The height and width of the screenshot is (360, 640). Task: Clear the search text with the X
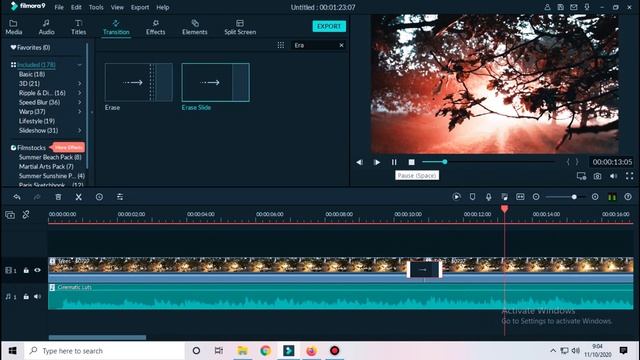click(341, 45)
